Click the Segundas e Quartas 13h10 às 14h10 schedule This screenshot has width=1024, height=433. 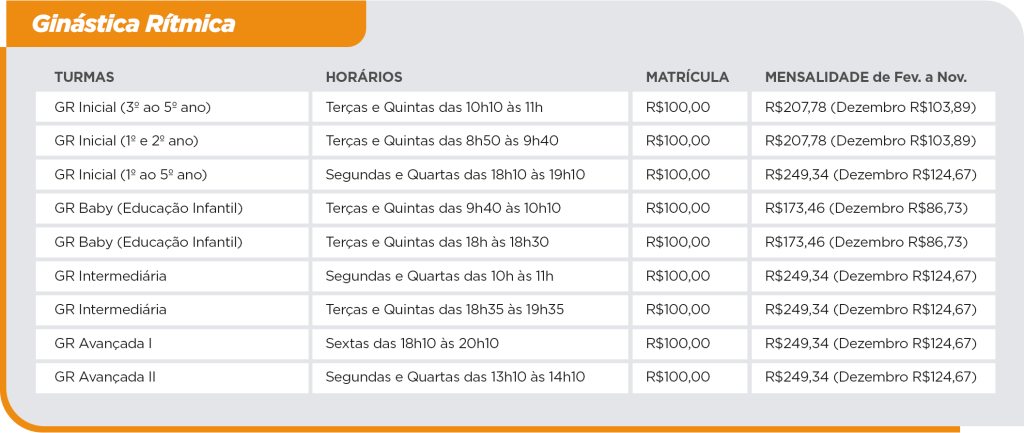(455, 377)
